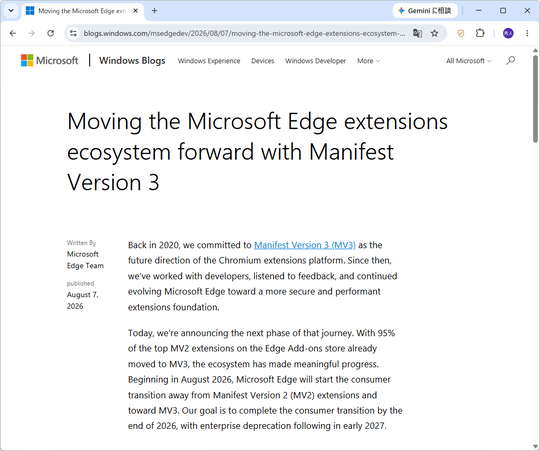Click the page vertical scrollbar thumb
Image resolution: width=540 pixels, height=451 pixels.
pos(535,99)
